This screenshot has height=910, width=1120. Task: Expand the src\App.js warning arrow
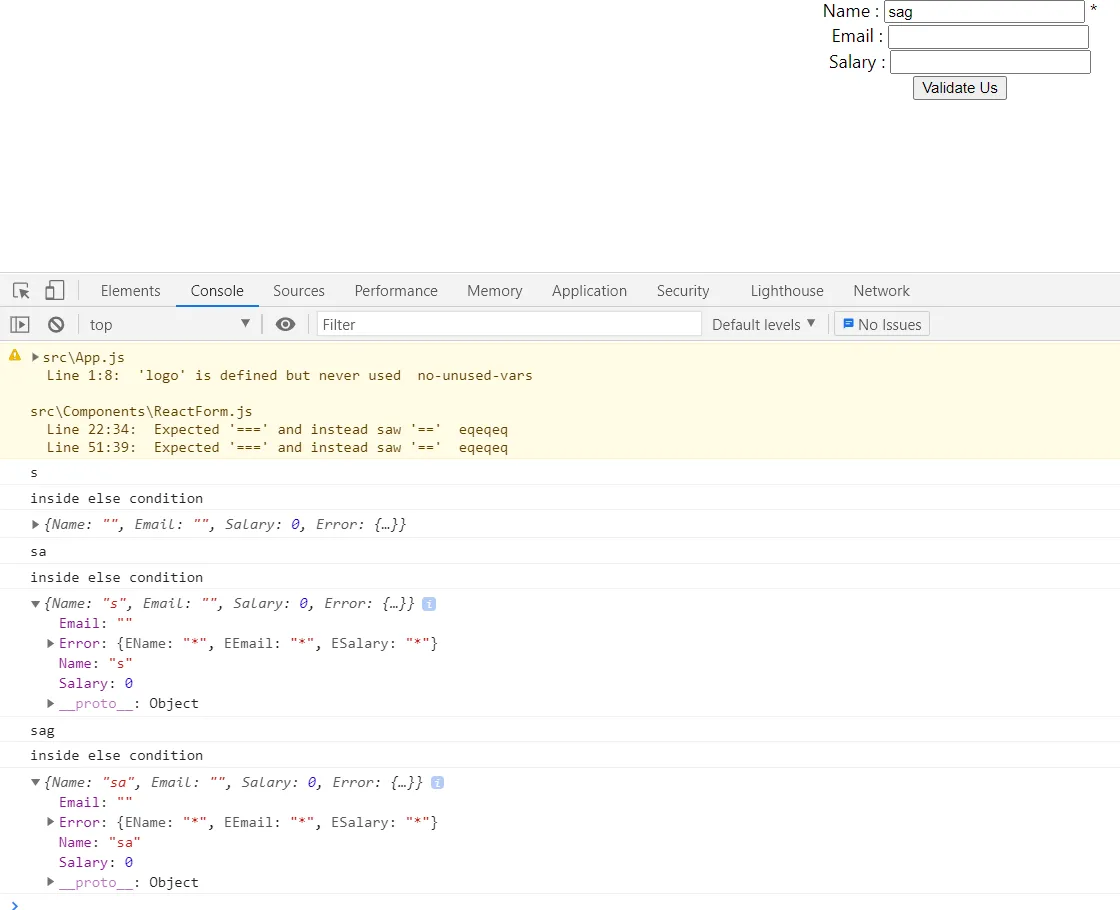[x=35, y=356]
